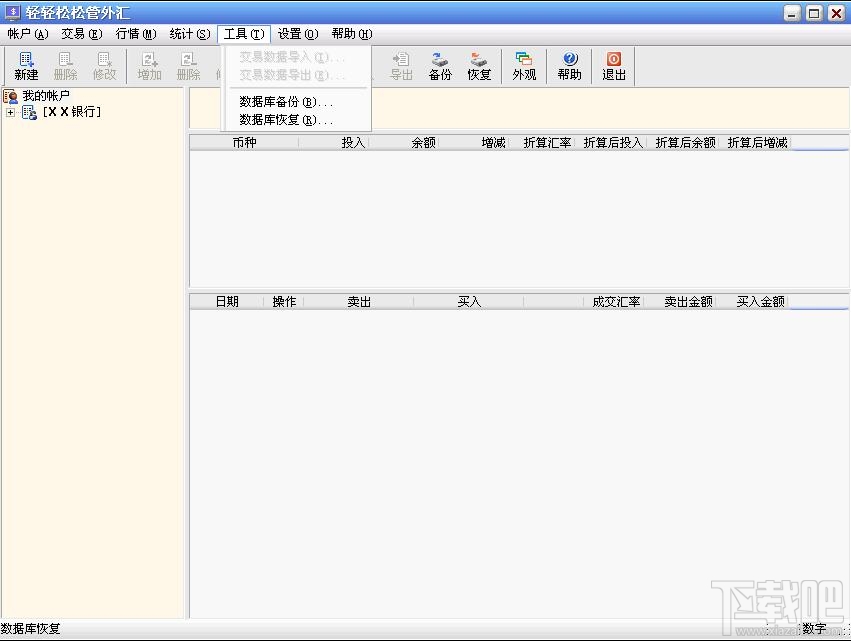Click the 删除 icon beside 增加
This screenshot has height=641, width=851.
point(188,66)
